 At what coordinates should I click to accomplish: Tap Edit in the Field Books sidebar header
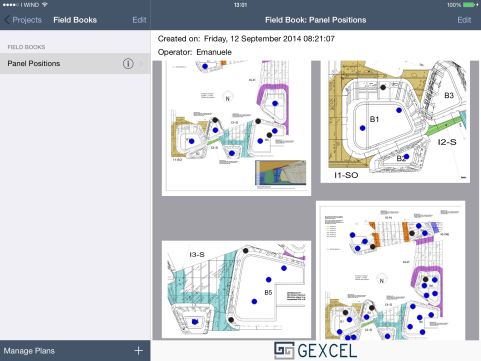[x=139, y=20]
